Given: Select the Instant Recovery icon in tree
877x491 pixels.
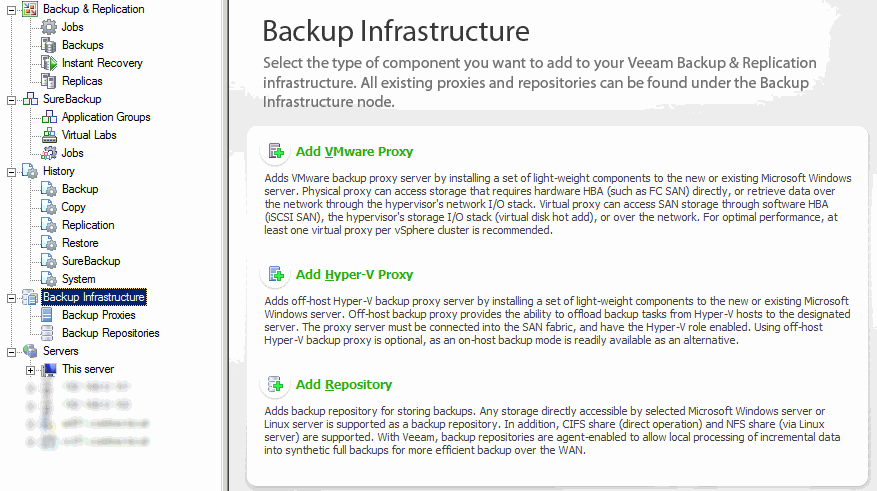Looking at the screenshot, I should 49,63.
